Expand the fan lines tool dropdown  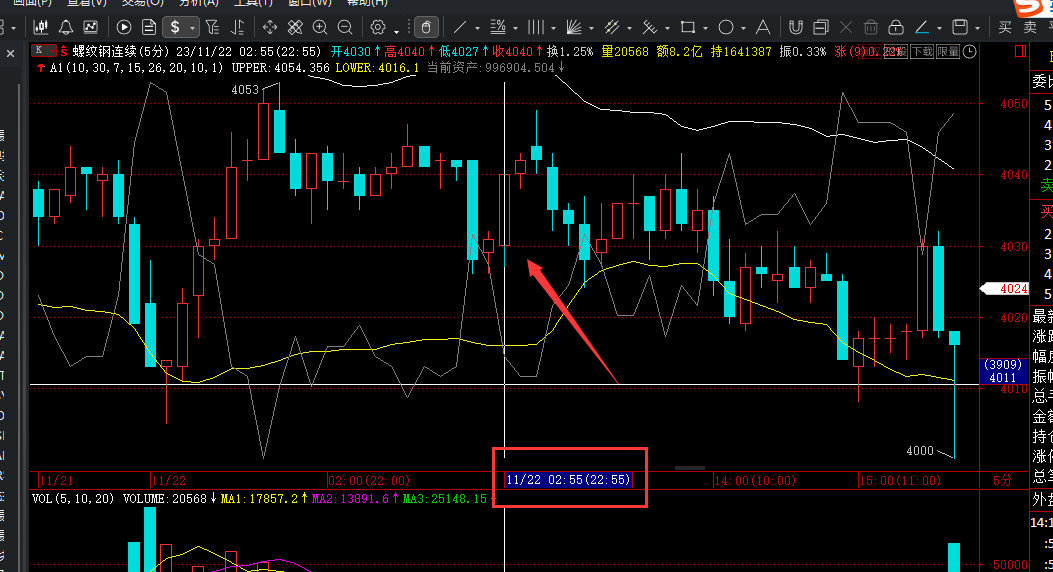[591, 29]
